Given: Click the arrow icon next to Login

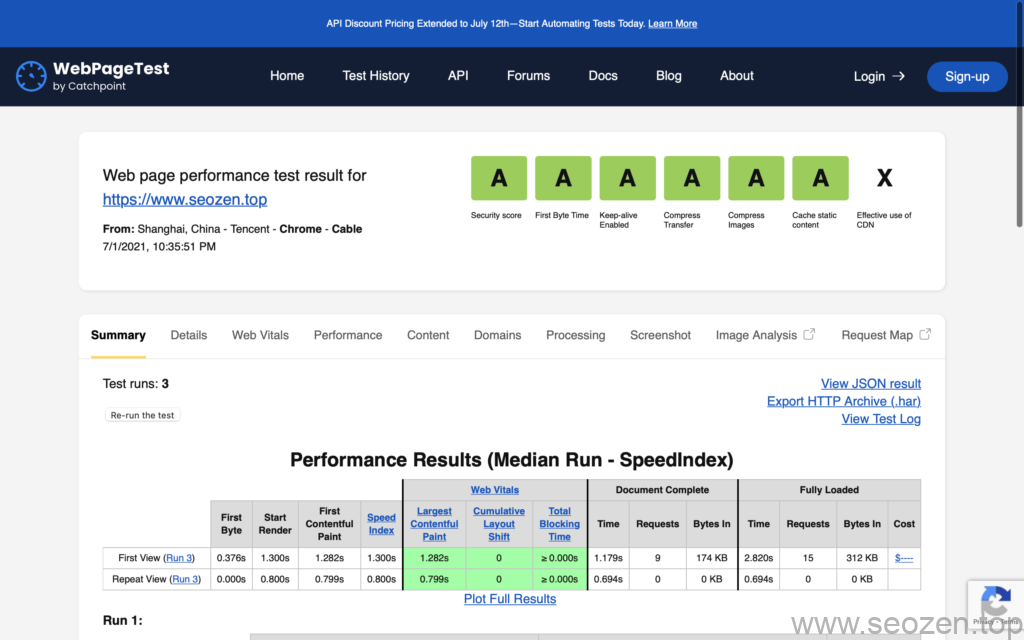Looking at the screenshot, I should [899, 76].
